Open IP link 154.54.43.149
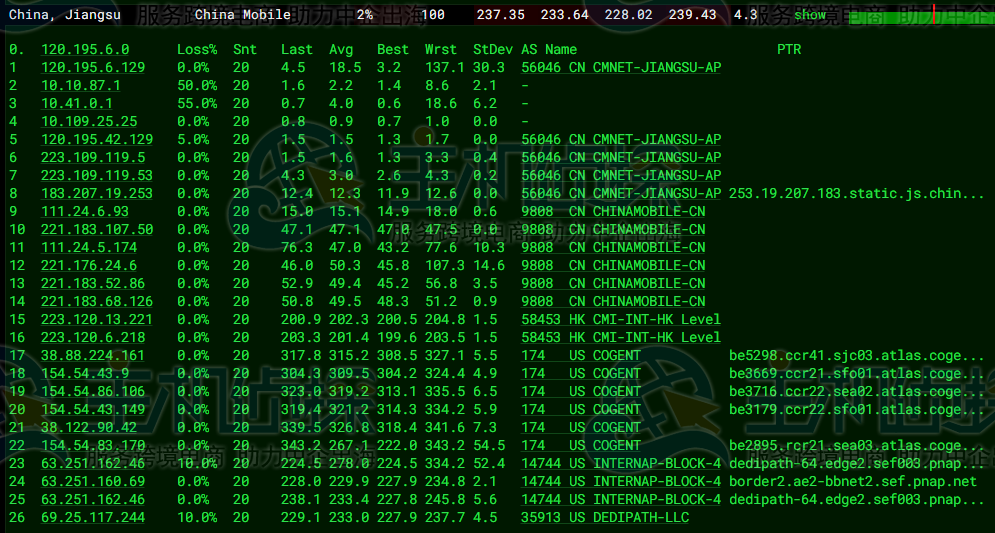This screenshot has height=533, width=995. [x=93, y=409]
